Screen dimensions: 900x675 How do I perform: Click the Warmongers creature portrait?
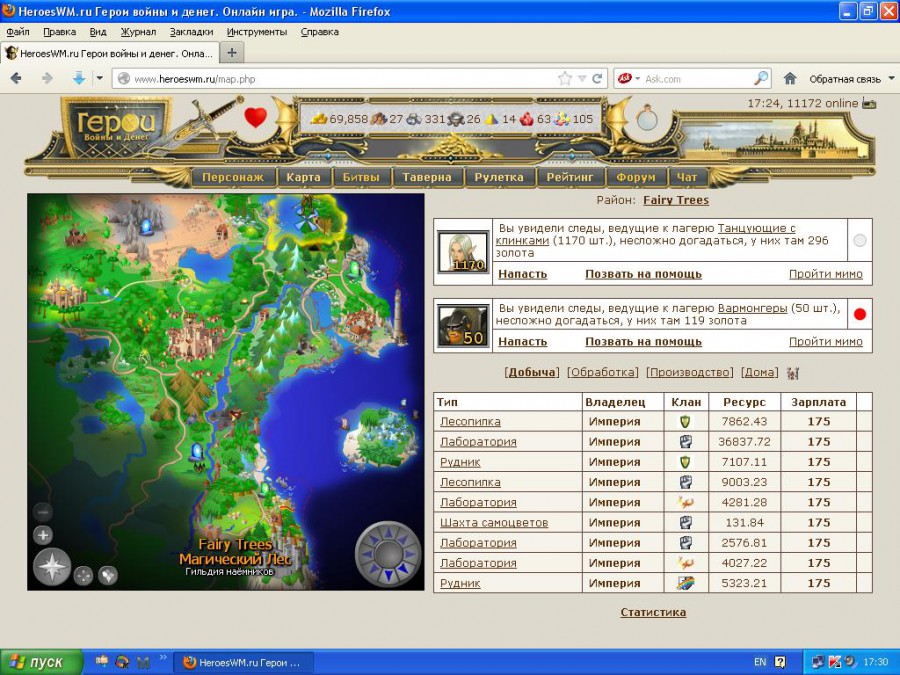(x=463, y=326)
